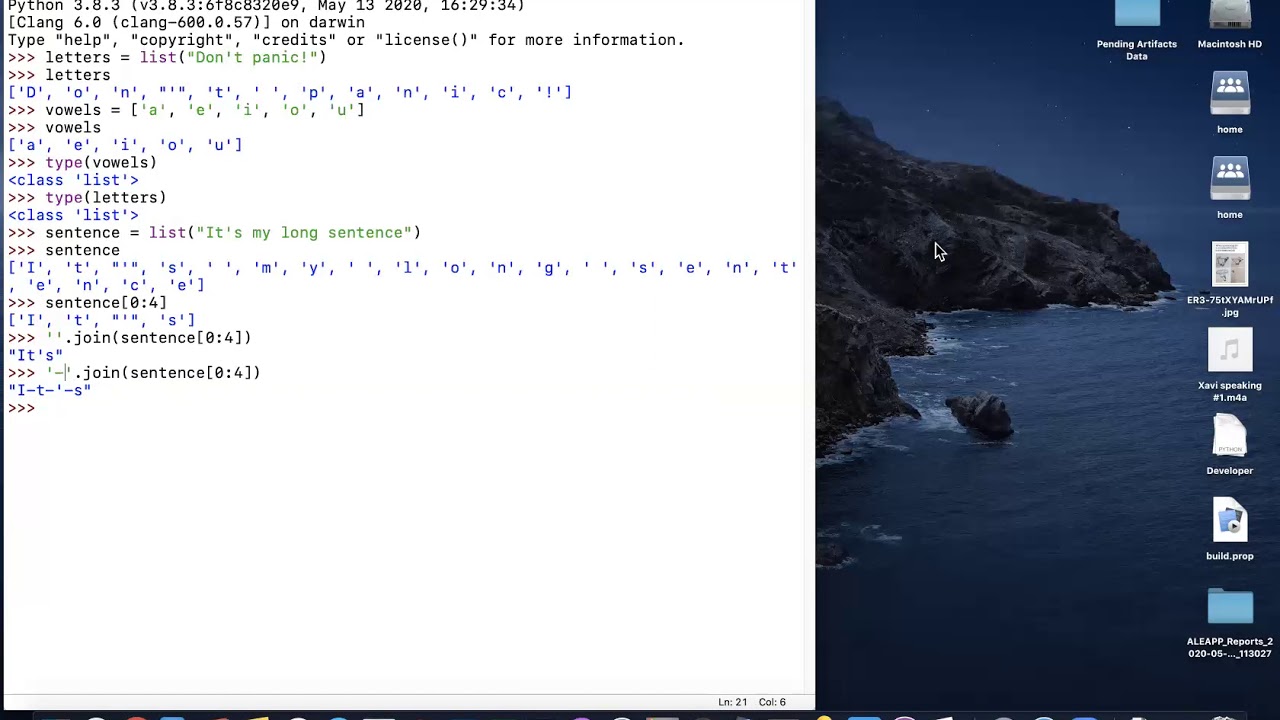Click the ''.join(sentence[0:4]) command line
This screenshot has height=720, width=1280.
tap(130, 338)
